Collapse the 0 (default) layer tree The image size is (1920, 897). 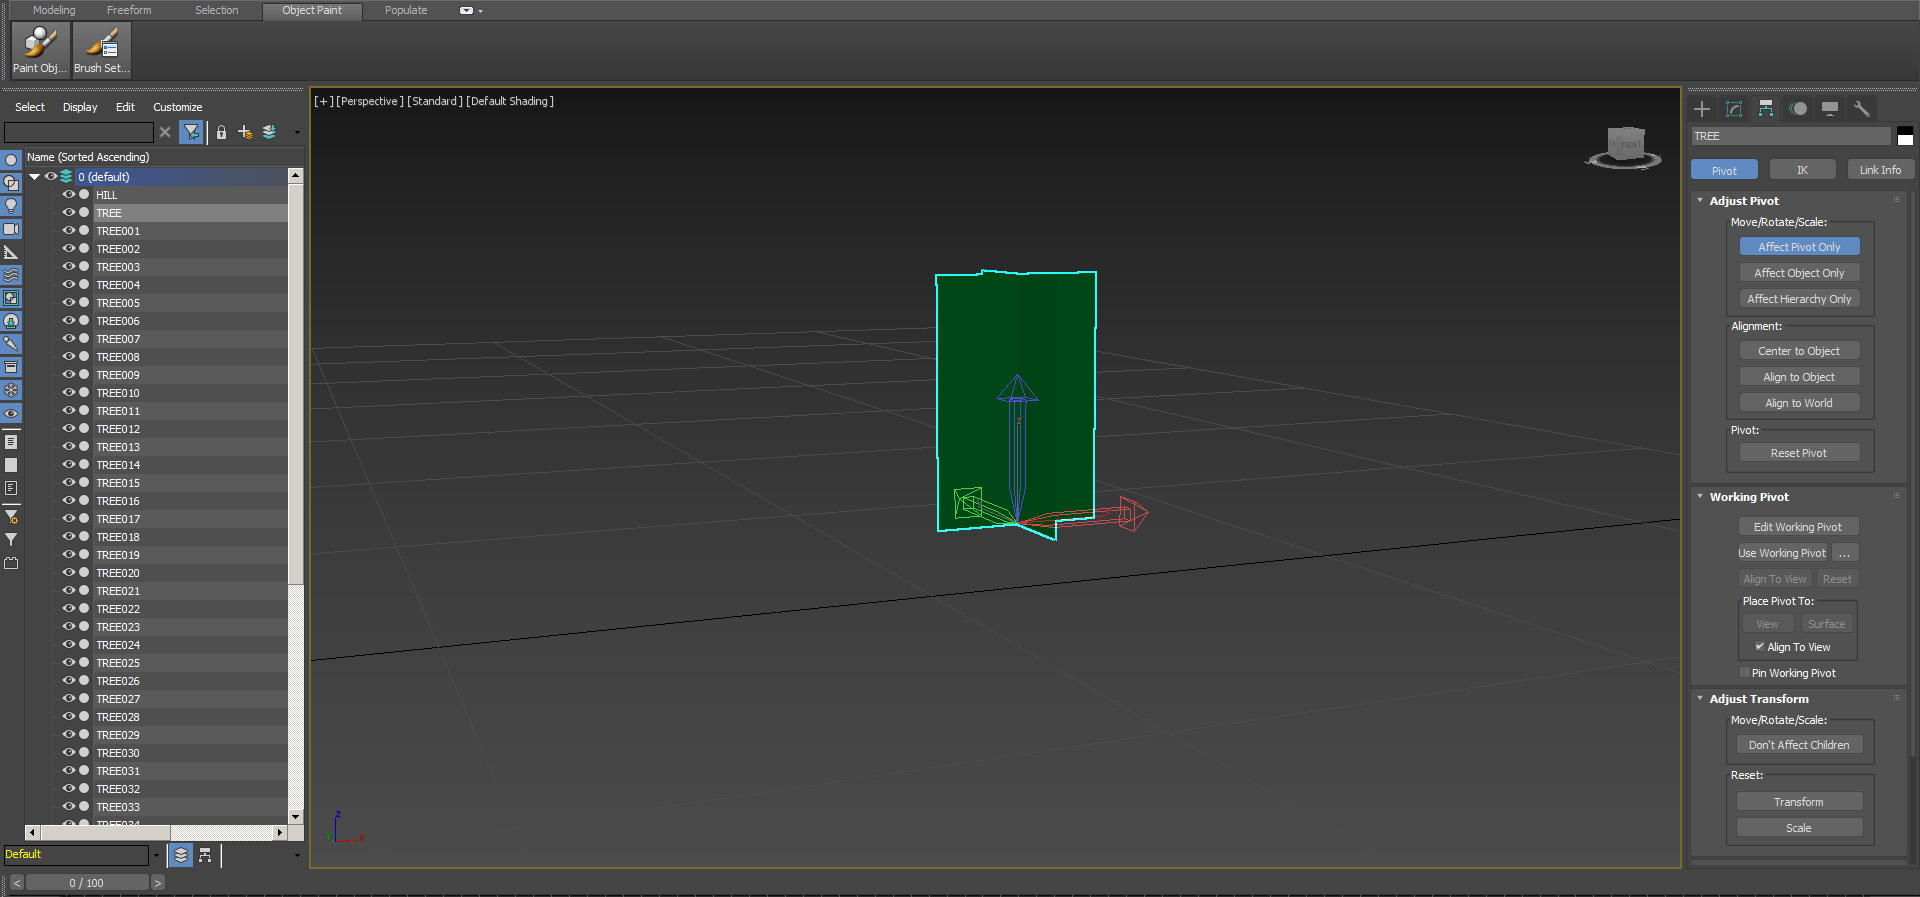click(35, 177)
